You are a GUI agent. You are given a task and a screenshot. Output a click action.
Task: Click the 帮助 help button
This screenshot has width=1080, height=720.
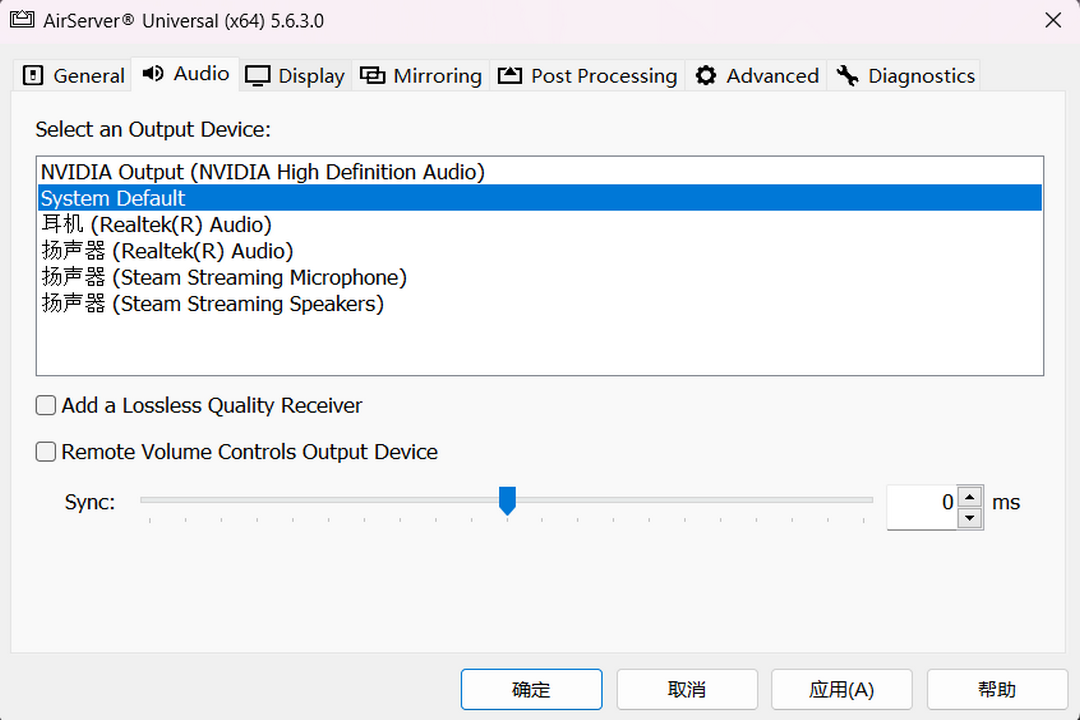tap(996, 689)
